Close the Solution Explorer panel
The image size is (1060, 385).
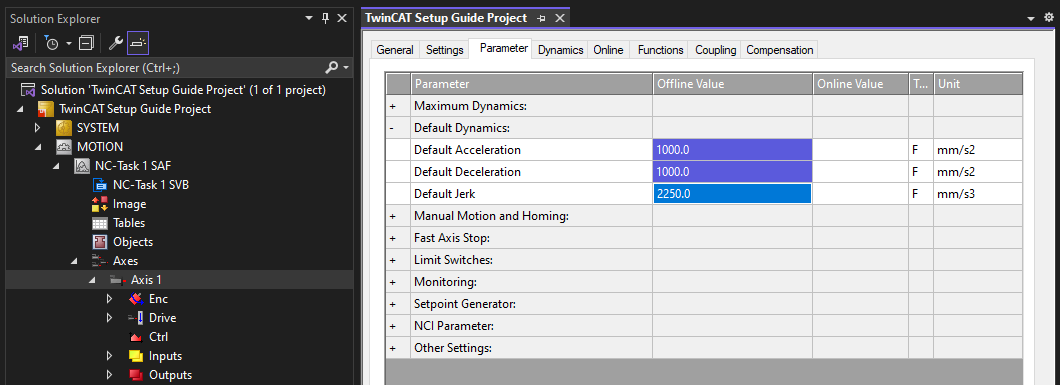coord(342,18)
